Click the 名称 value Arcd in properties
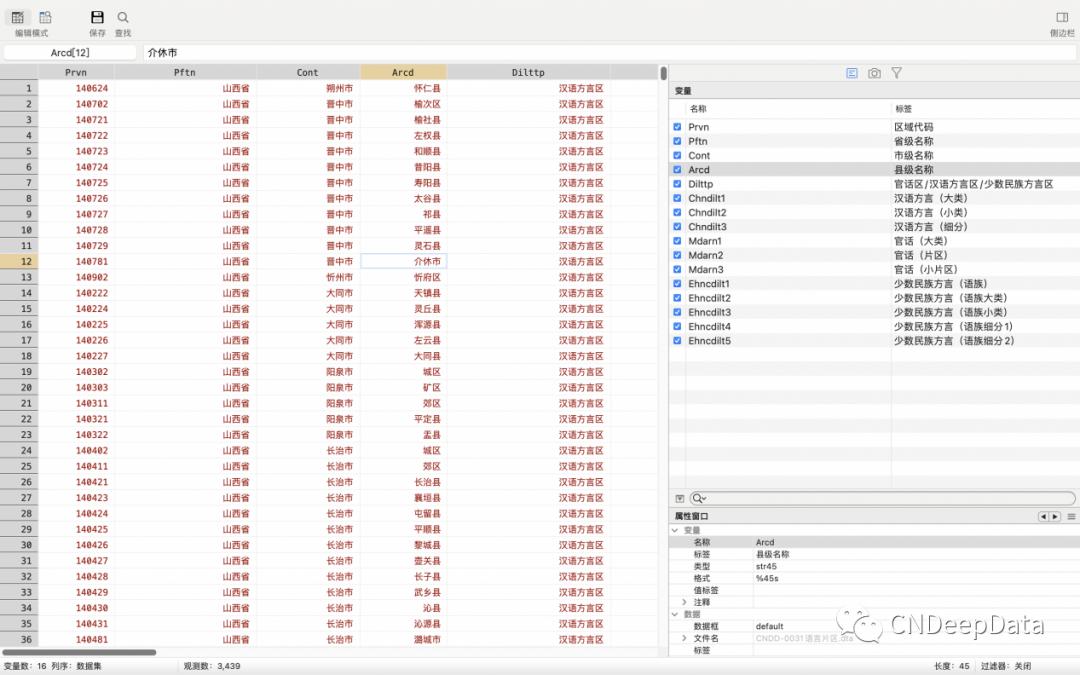Screen dimensions: 1080x675 [x=765, y=543]
